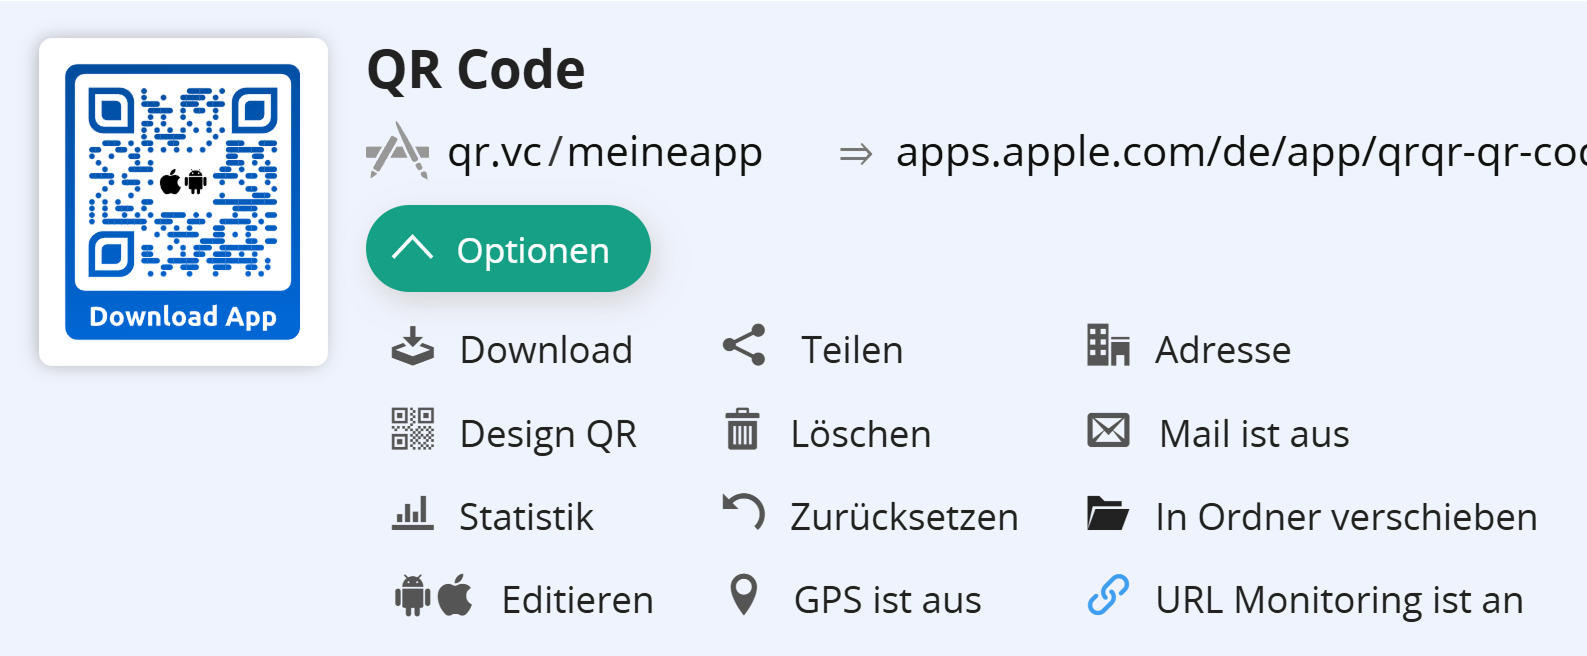The width and height of the screenshot is (1587, 656).
Task: Click the Editieren Android and Apple icons
Action: [432, 598]
